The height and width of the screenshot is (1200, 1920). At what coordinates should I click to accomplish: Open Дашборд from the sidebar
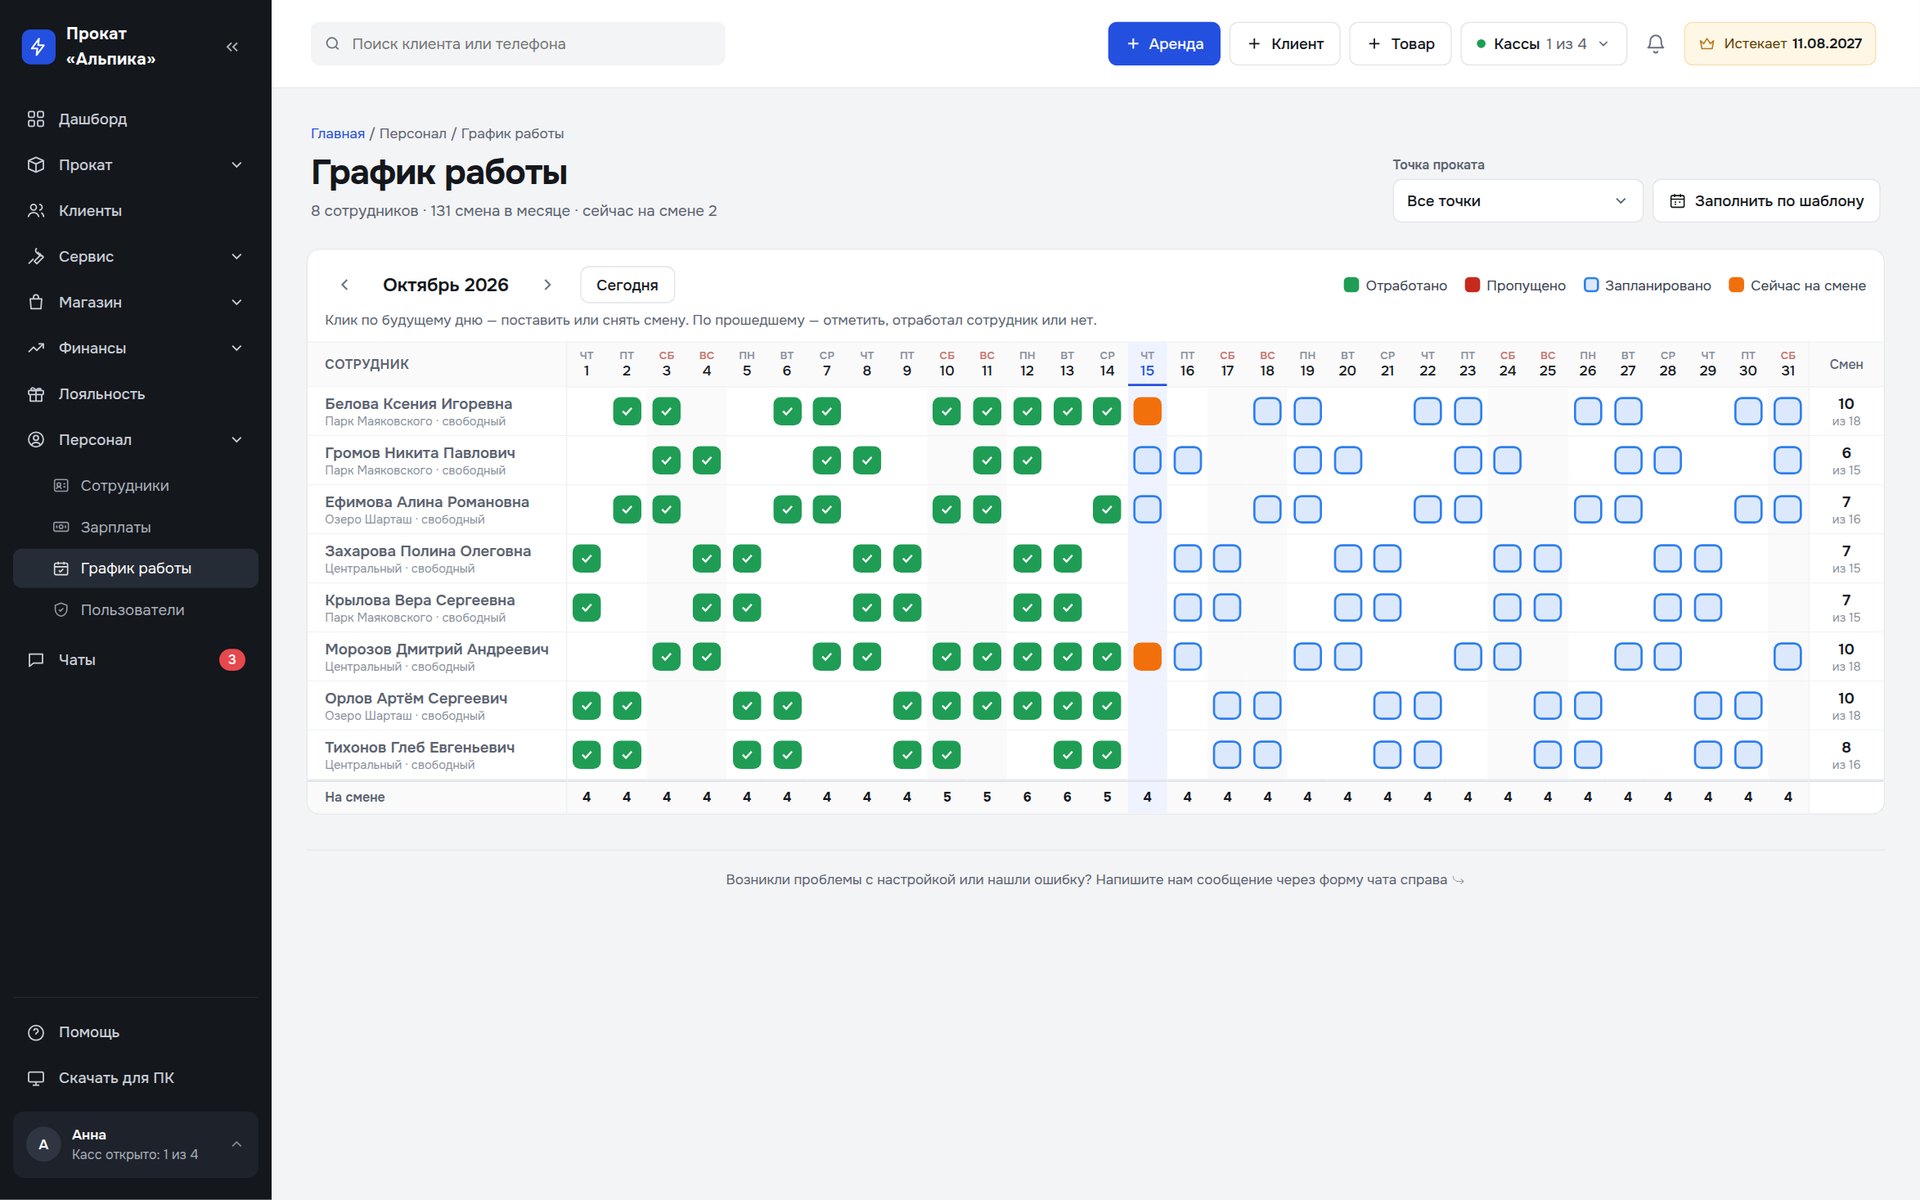click(136, 119)
